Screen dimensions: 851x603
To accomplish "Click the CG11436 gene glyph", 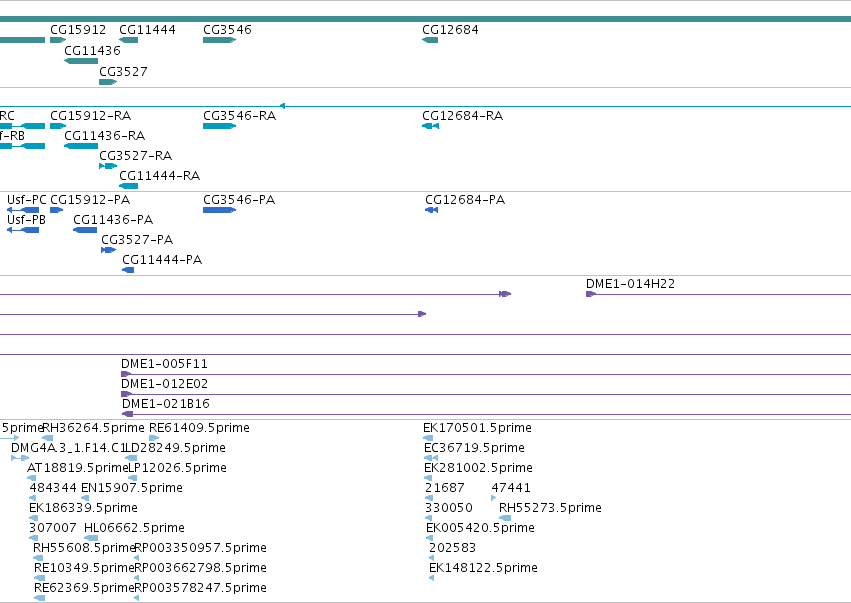I will click(x=81, y=61).
